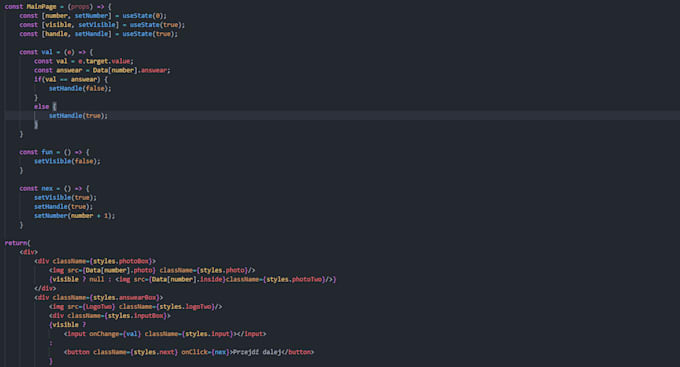Screen dimensions: 680x367
Task: Click the 'const MainPage' declaration line
Action: pyautogui.click(x=58, y=7)
